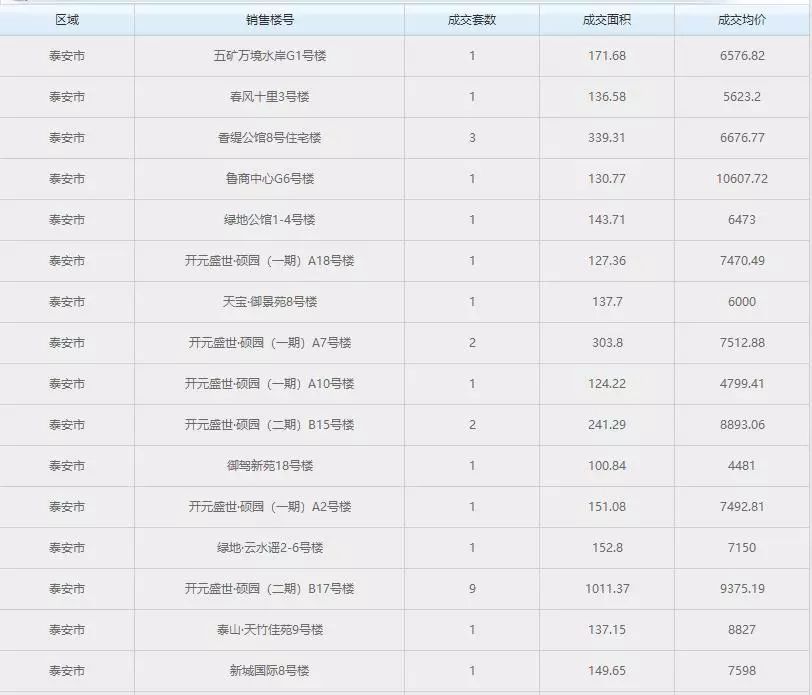Click average price 7492.81
Screen dimensions: 812x695
pos(742,506)
